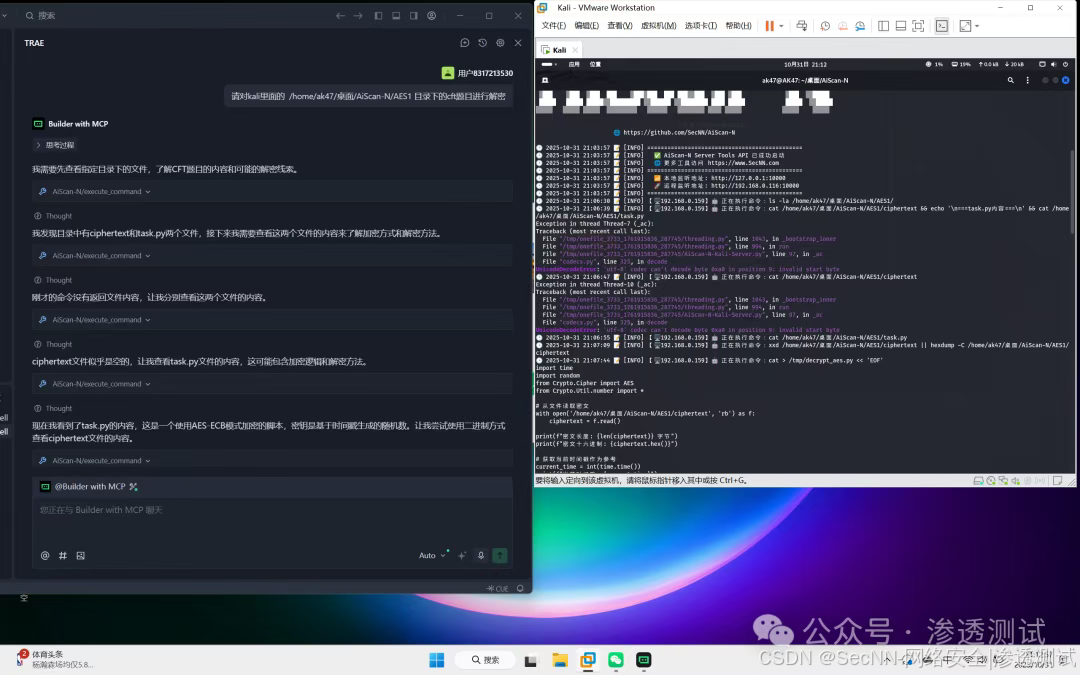Click Kali clock 10月31日 21:12
Viewport: 1080px width, 675px height.
[x=805, y=64]
